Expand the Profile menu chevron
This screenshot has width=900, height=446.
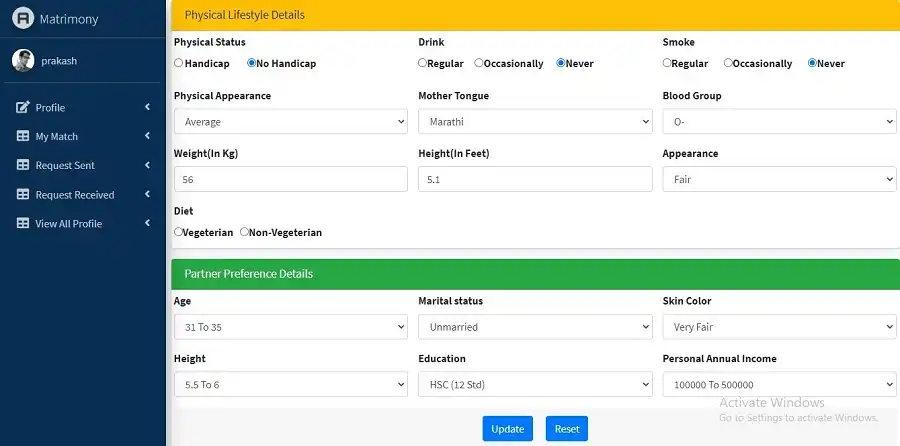pos(147,108)
